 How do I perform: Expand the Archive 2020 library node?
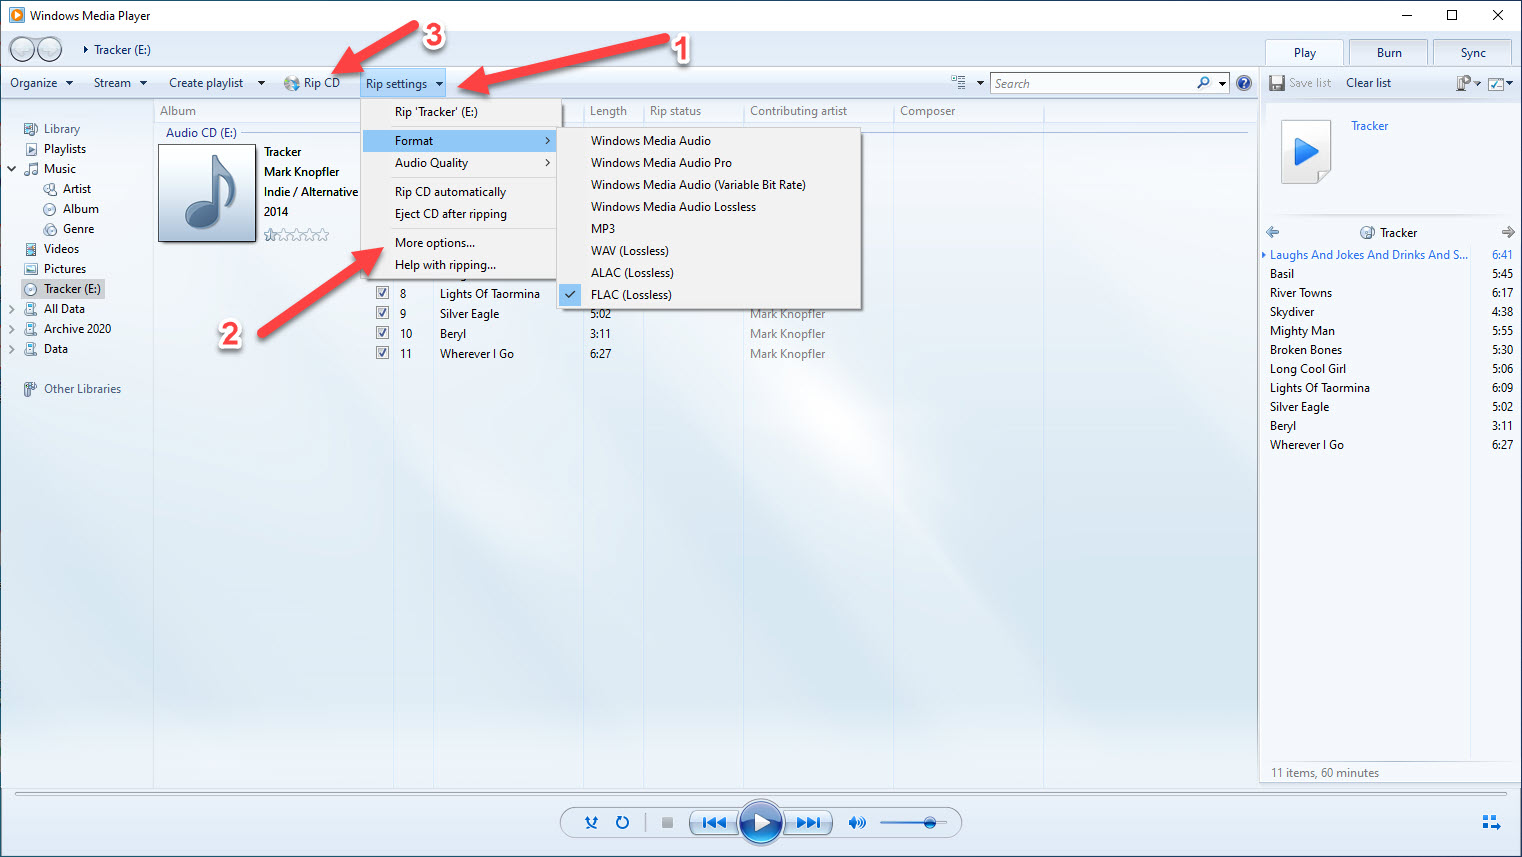pos(12,329)
